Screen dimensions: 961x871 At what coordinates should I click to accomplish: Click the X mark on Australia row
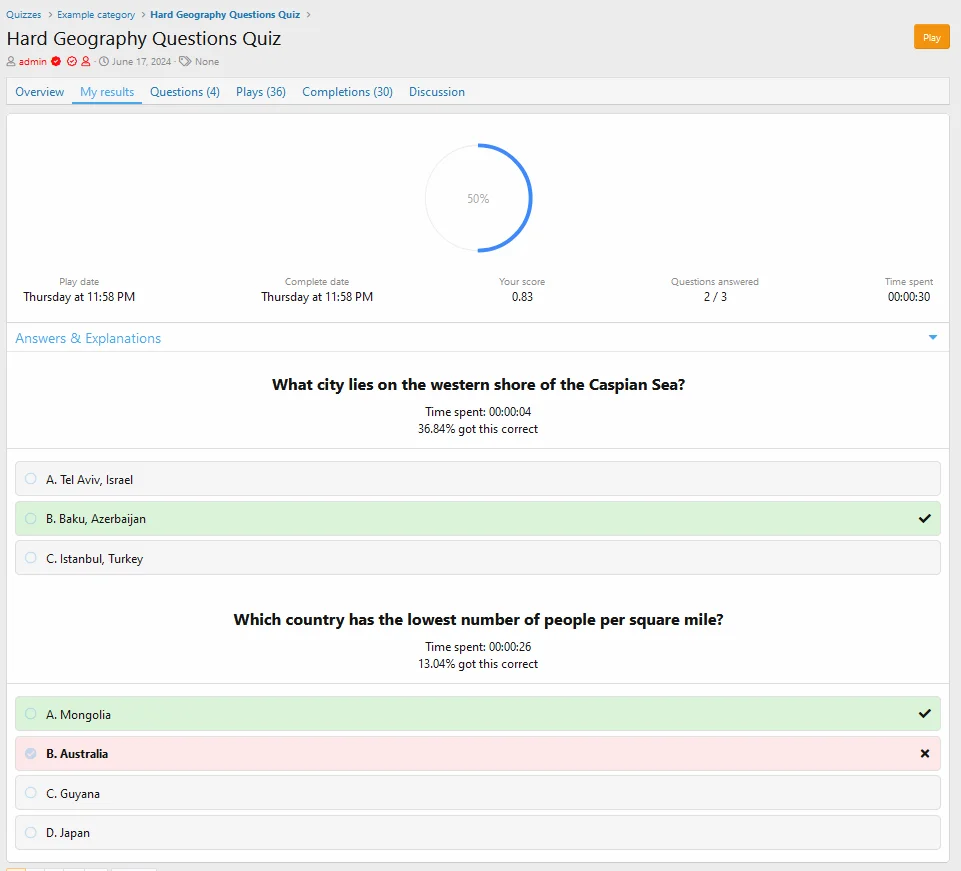click(924, 754)
